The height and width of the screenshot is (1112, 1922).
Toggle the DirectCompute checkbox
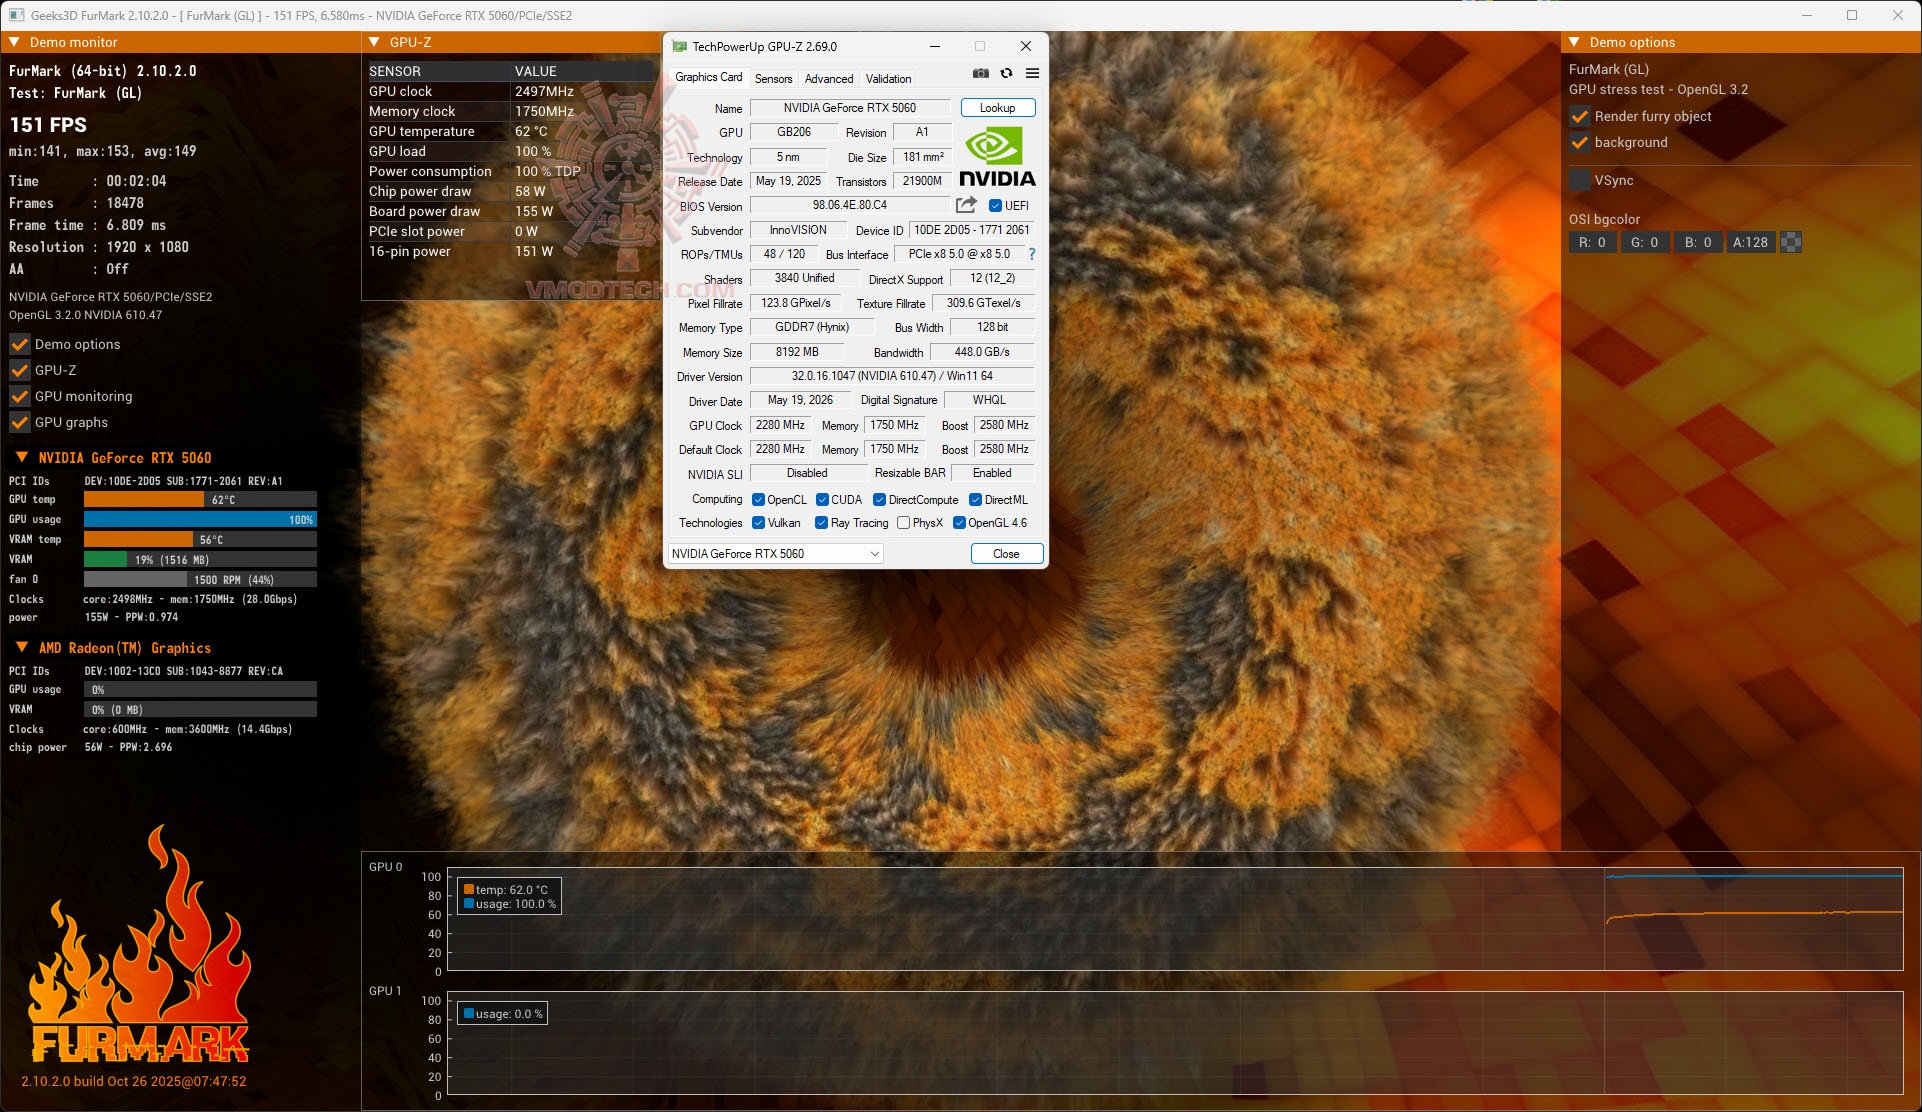point(879,500)
